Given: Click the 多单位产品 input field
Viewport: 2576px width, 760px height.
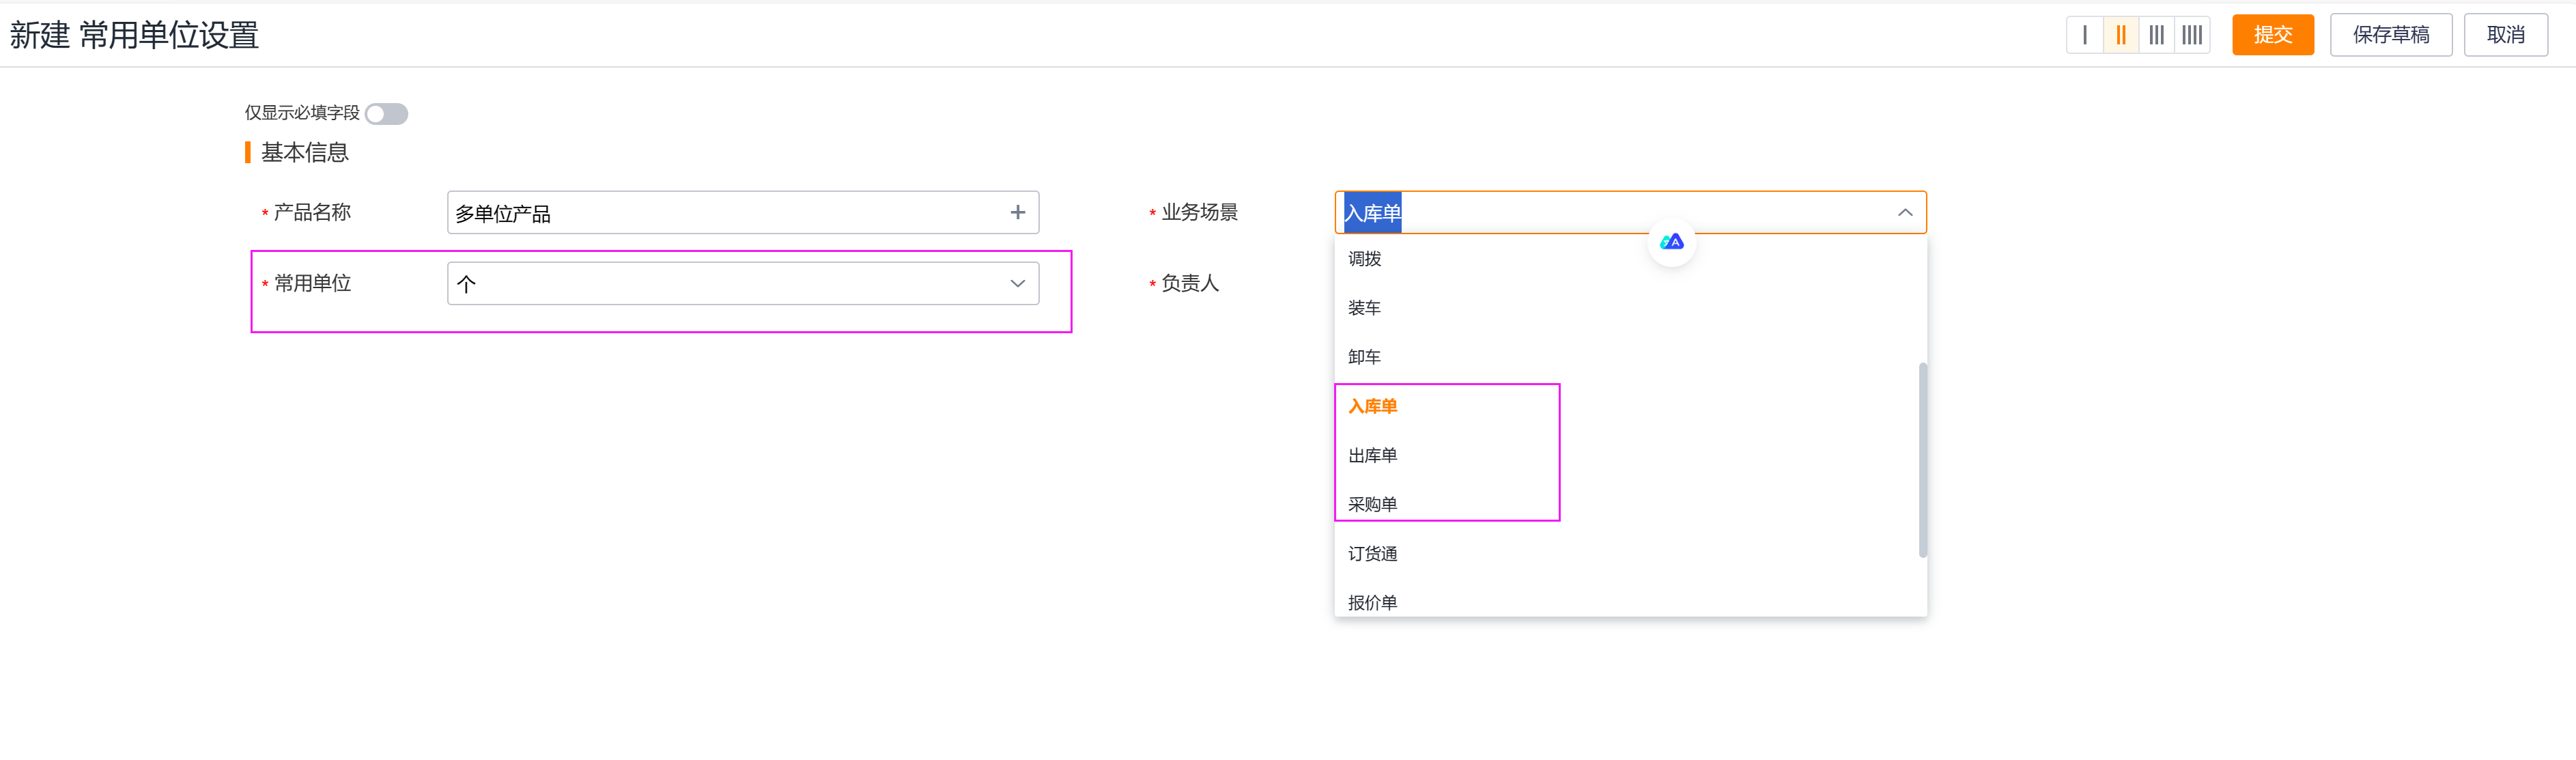Looking at the screenshot, I should (x=700, y=212).
